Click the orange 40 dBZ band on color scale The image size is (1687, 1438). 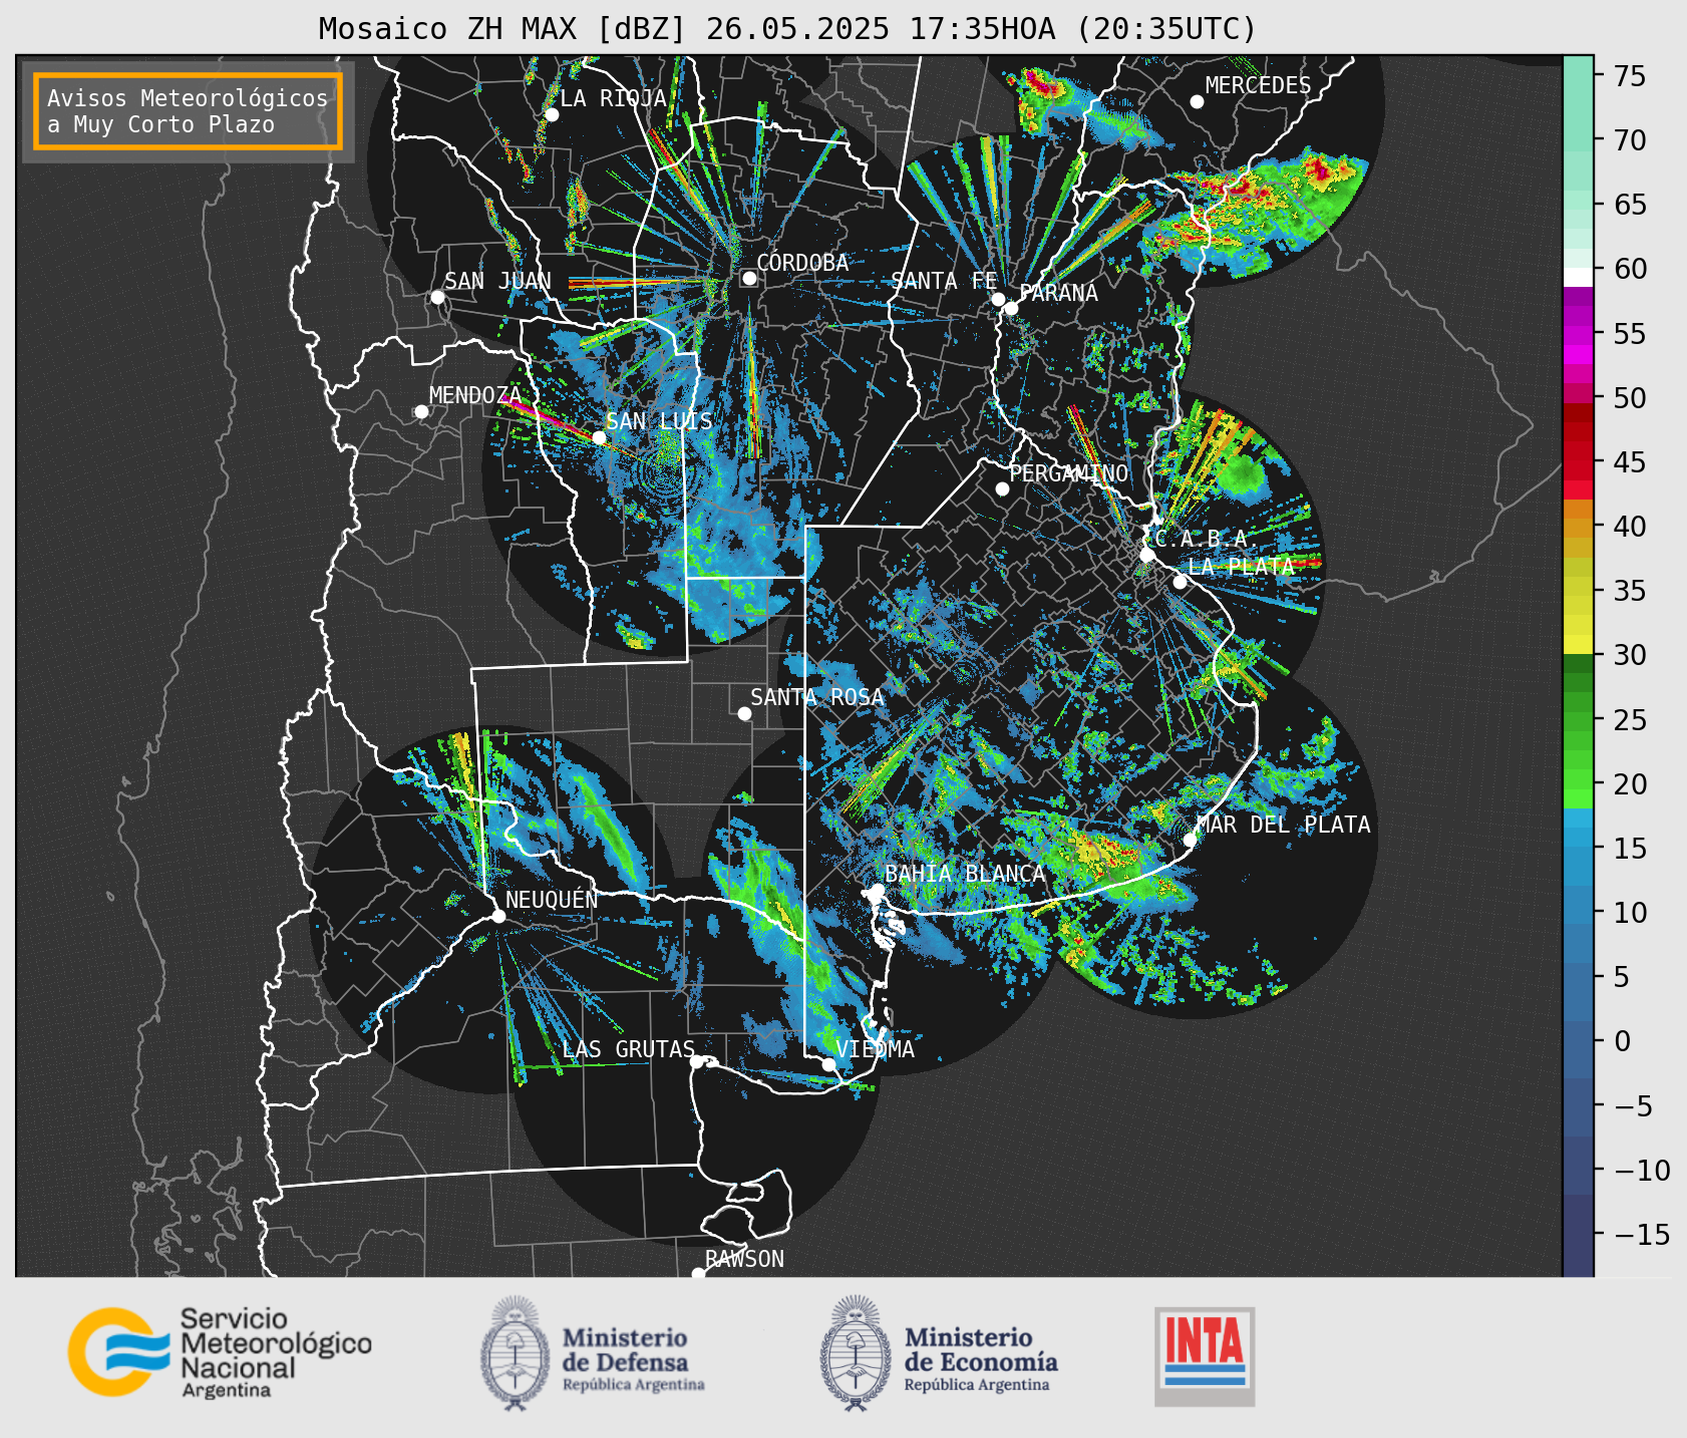pyautogui.click(x=1578, y=526)
